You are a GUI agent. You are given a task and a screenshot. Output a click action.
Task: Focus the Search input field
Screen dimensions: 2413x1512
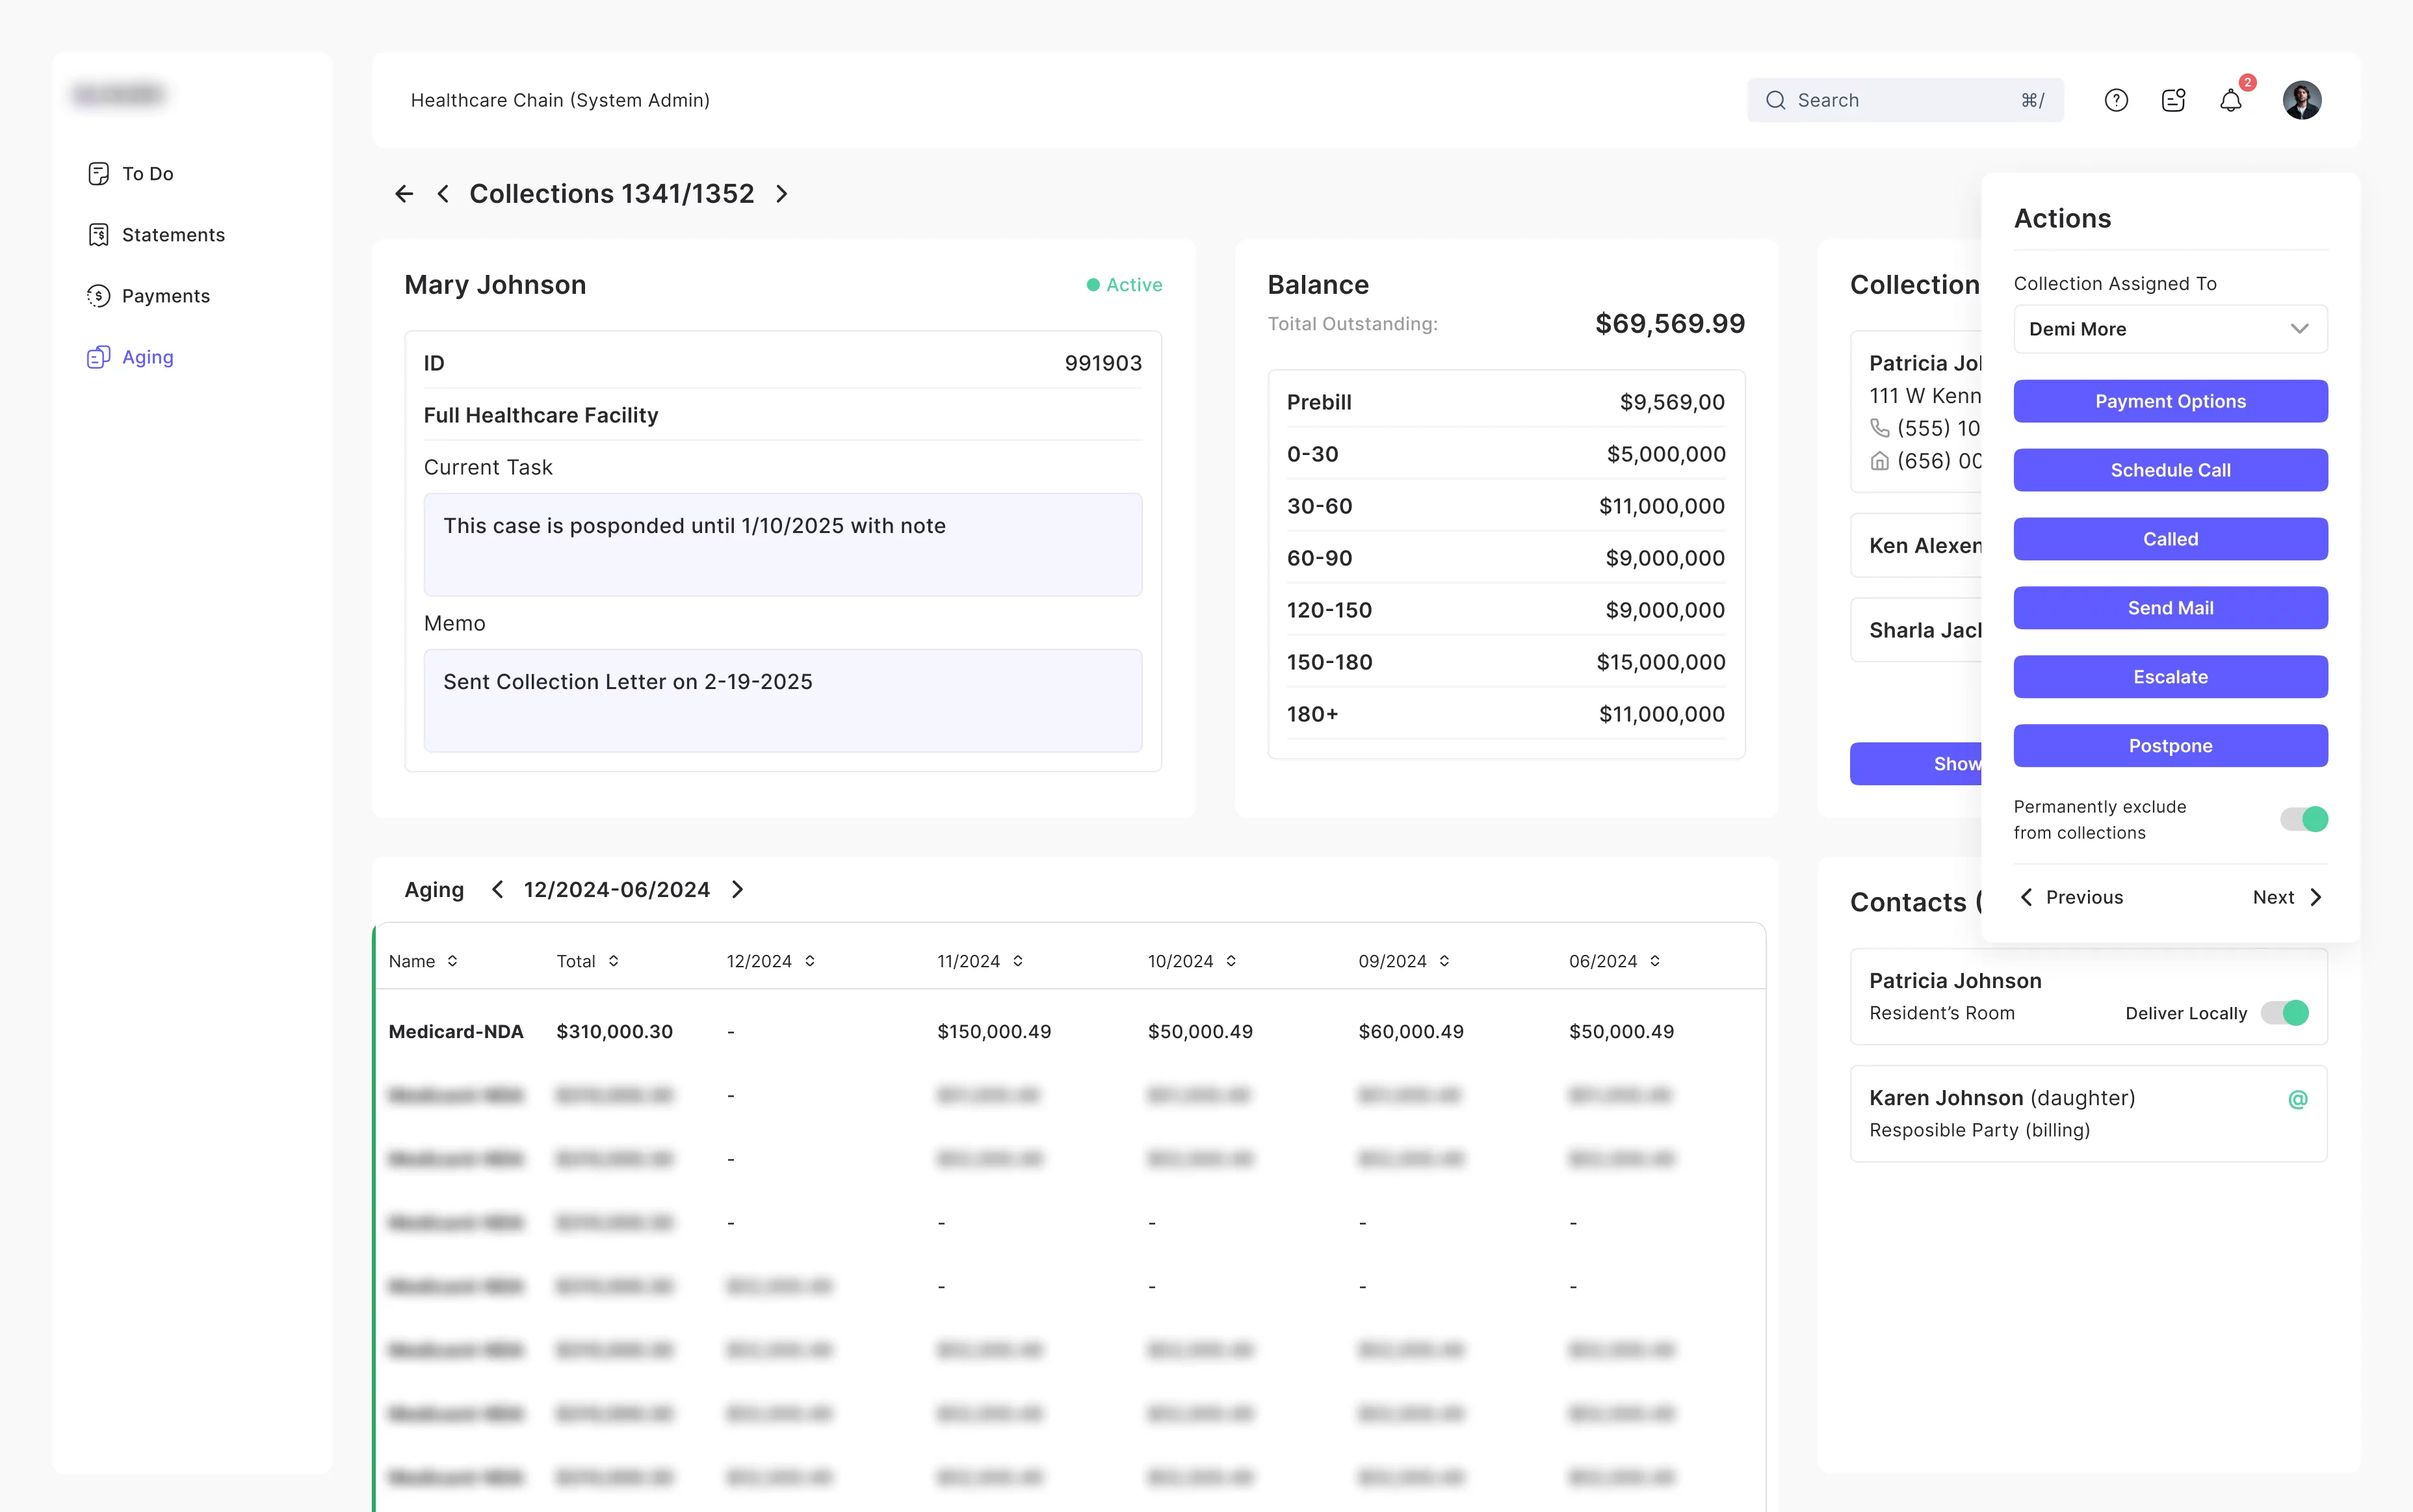1905,100
